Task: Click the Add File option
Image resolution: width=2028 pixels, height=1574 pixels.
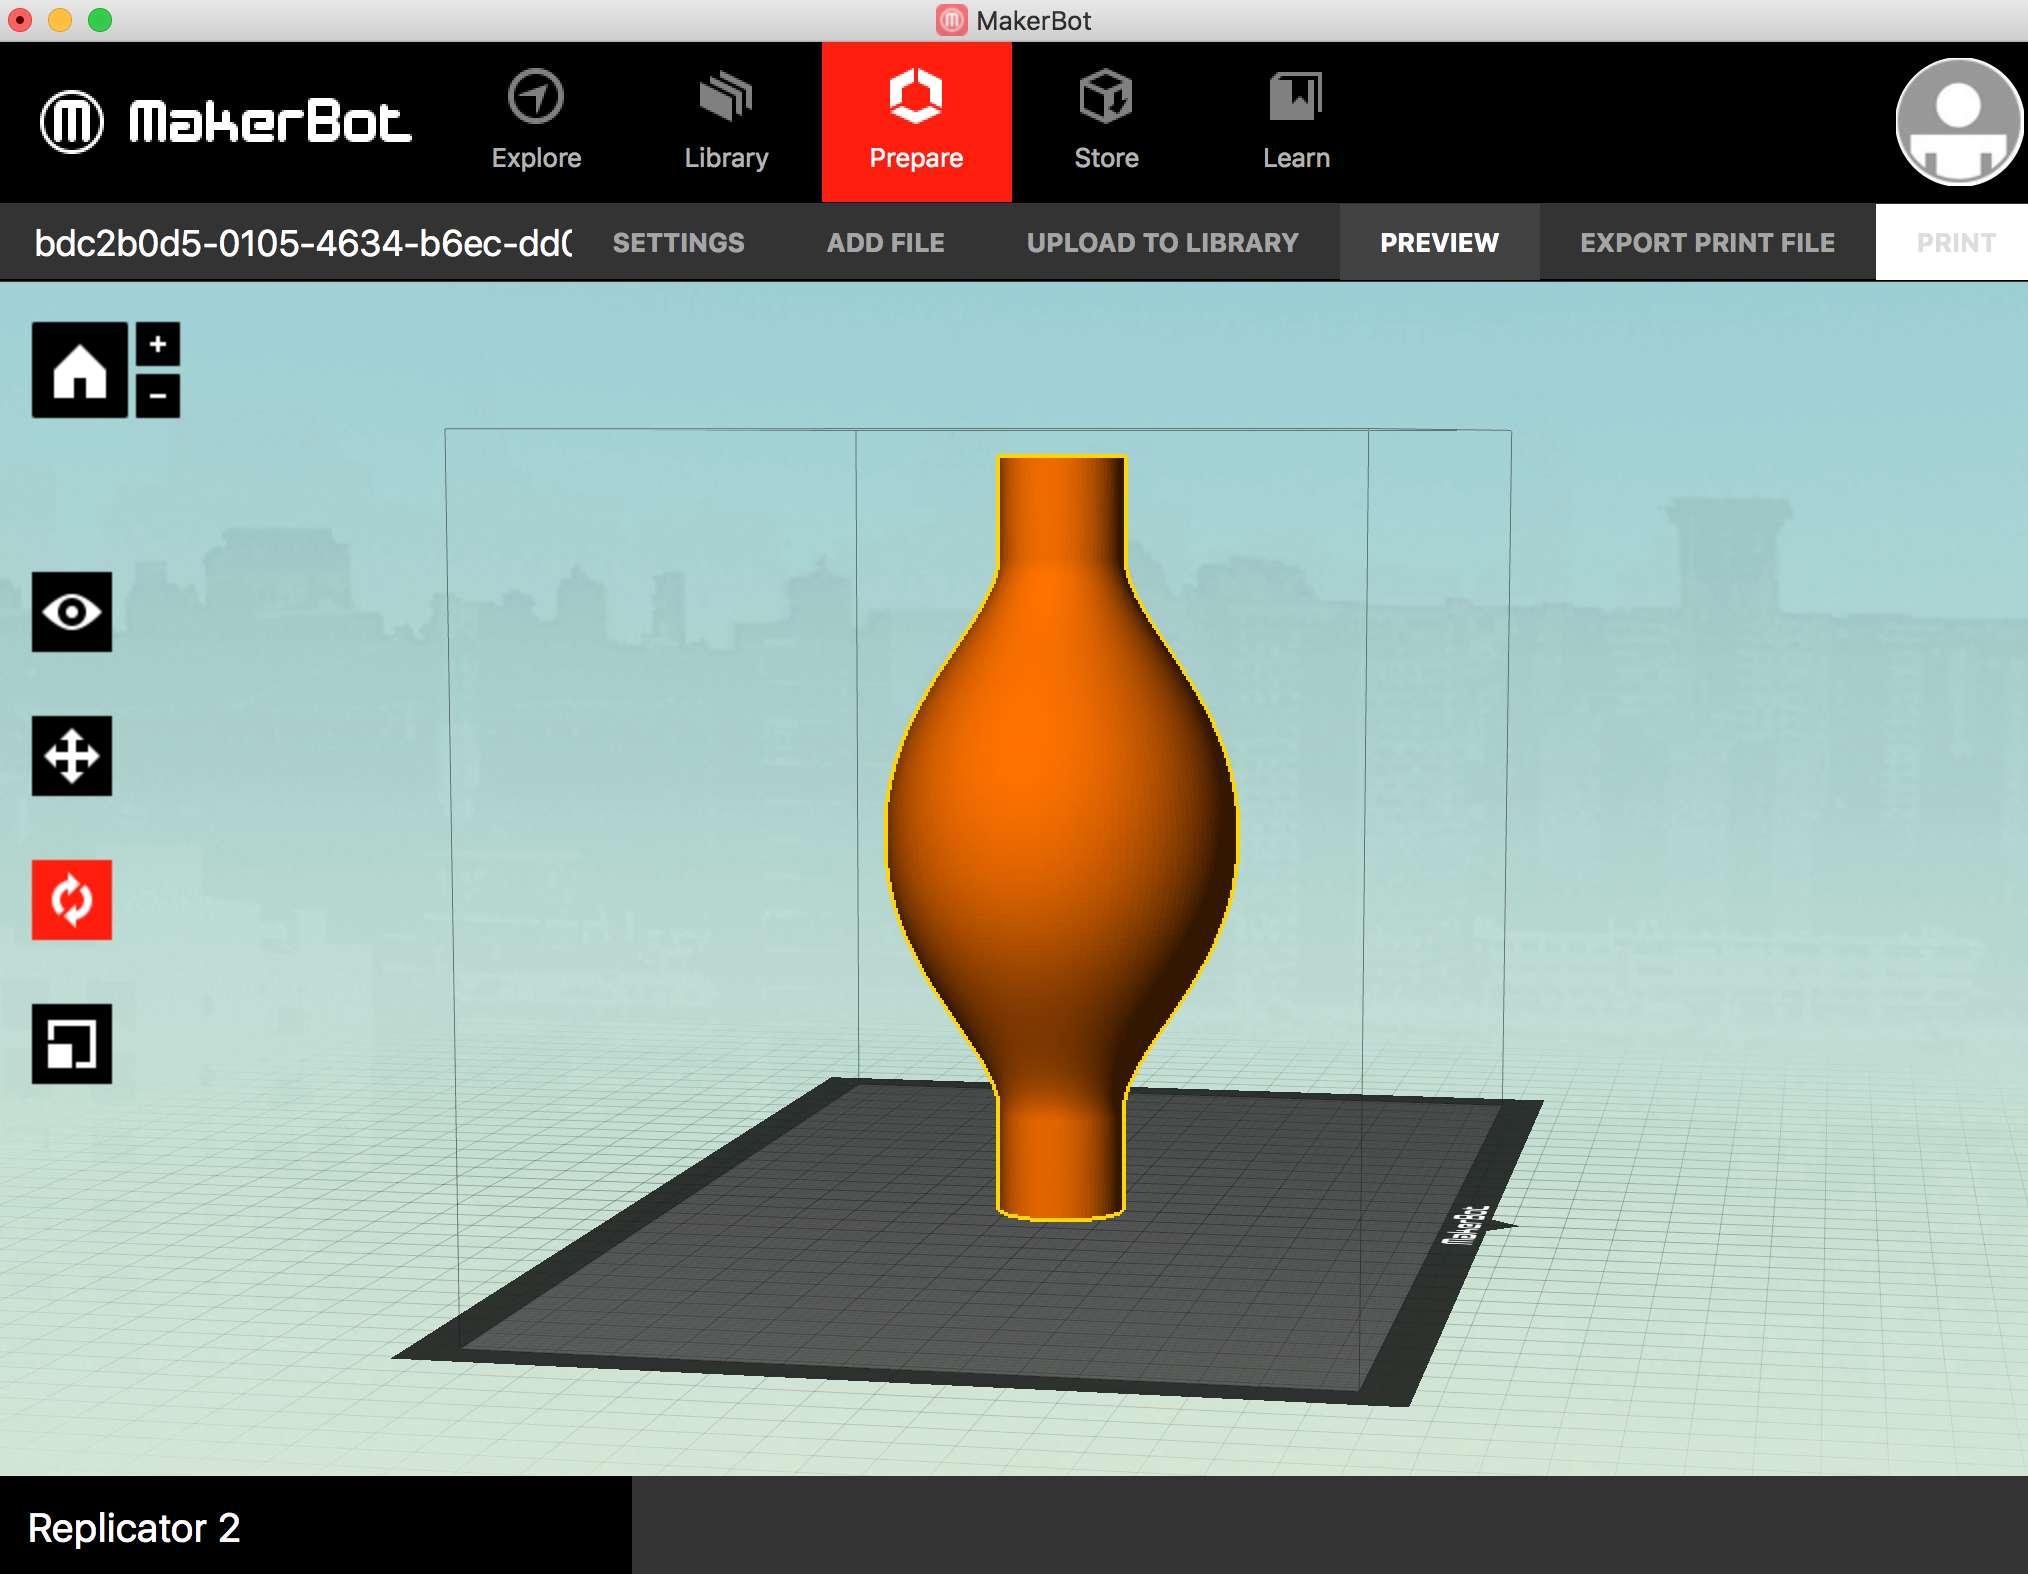Action: pyautogui.click(x=884, y=242)
